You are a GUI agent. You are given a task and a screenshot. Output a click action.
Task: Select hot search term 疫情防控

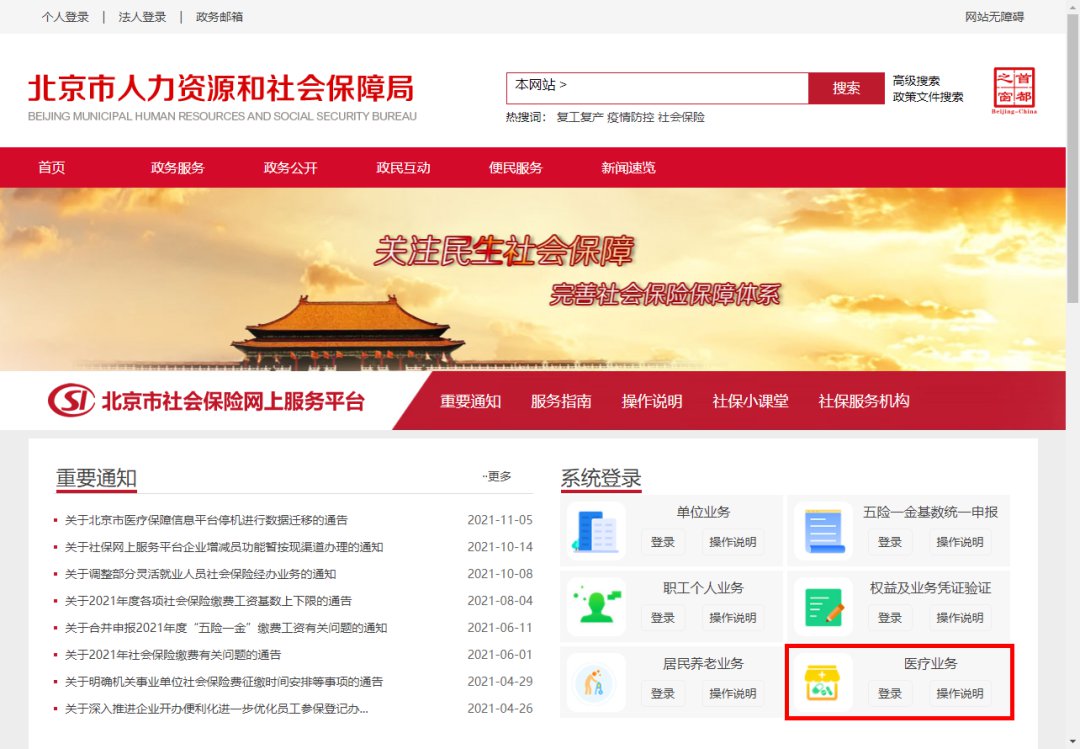[x=630, y=117]
